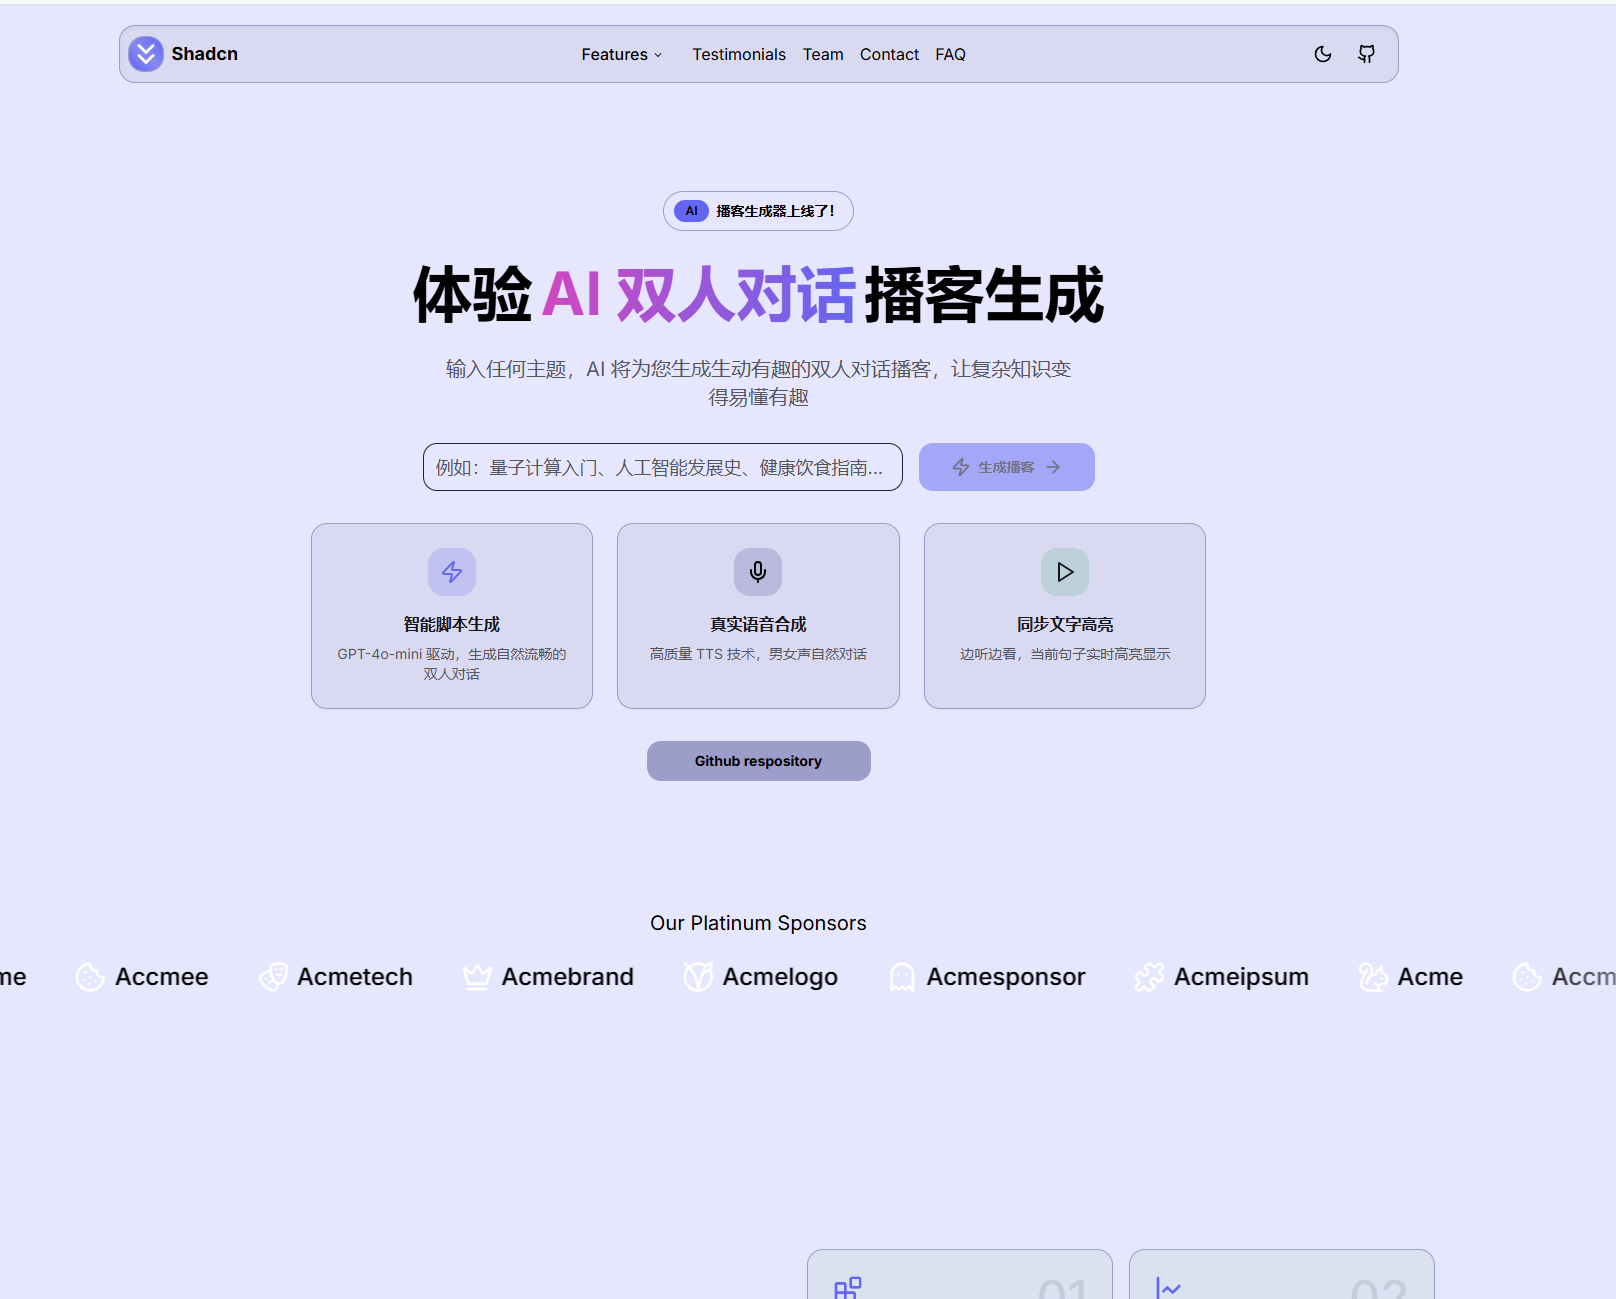Click the 同步文字高亮 card title

pos(1065,624)
